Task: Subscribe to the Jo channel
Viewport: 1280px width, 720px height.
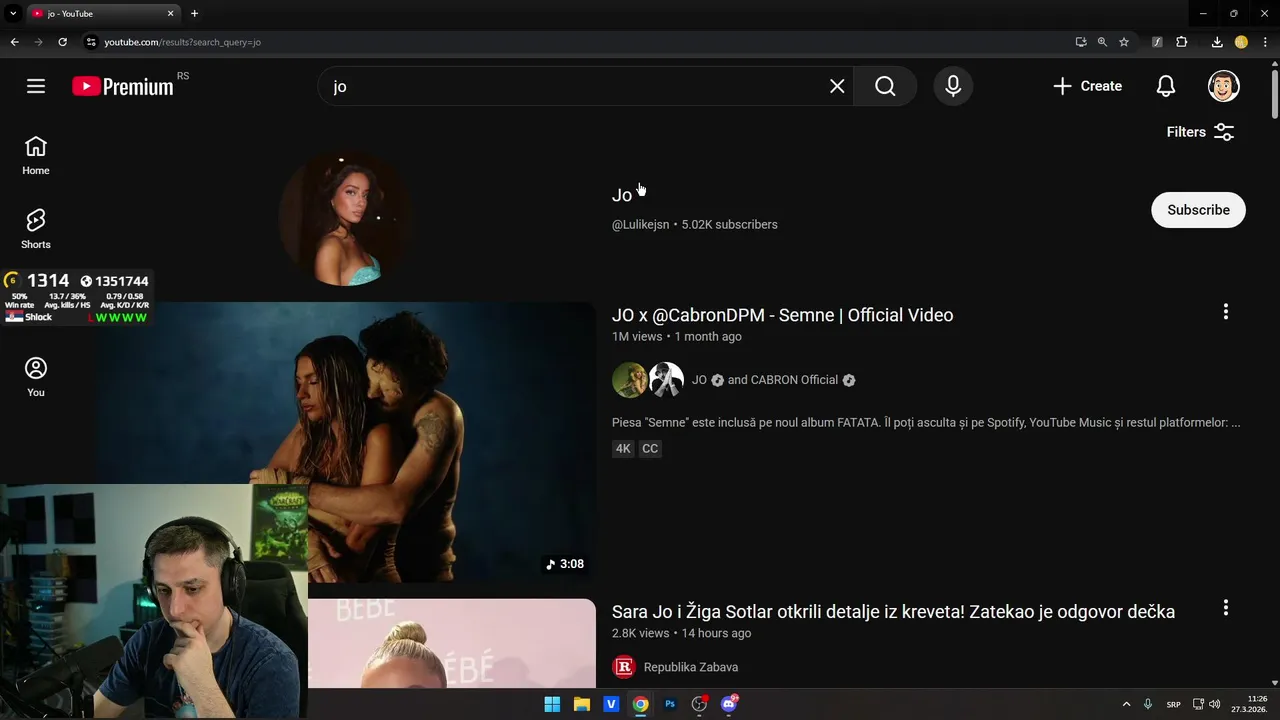Action: [x=1198, y=210]
